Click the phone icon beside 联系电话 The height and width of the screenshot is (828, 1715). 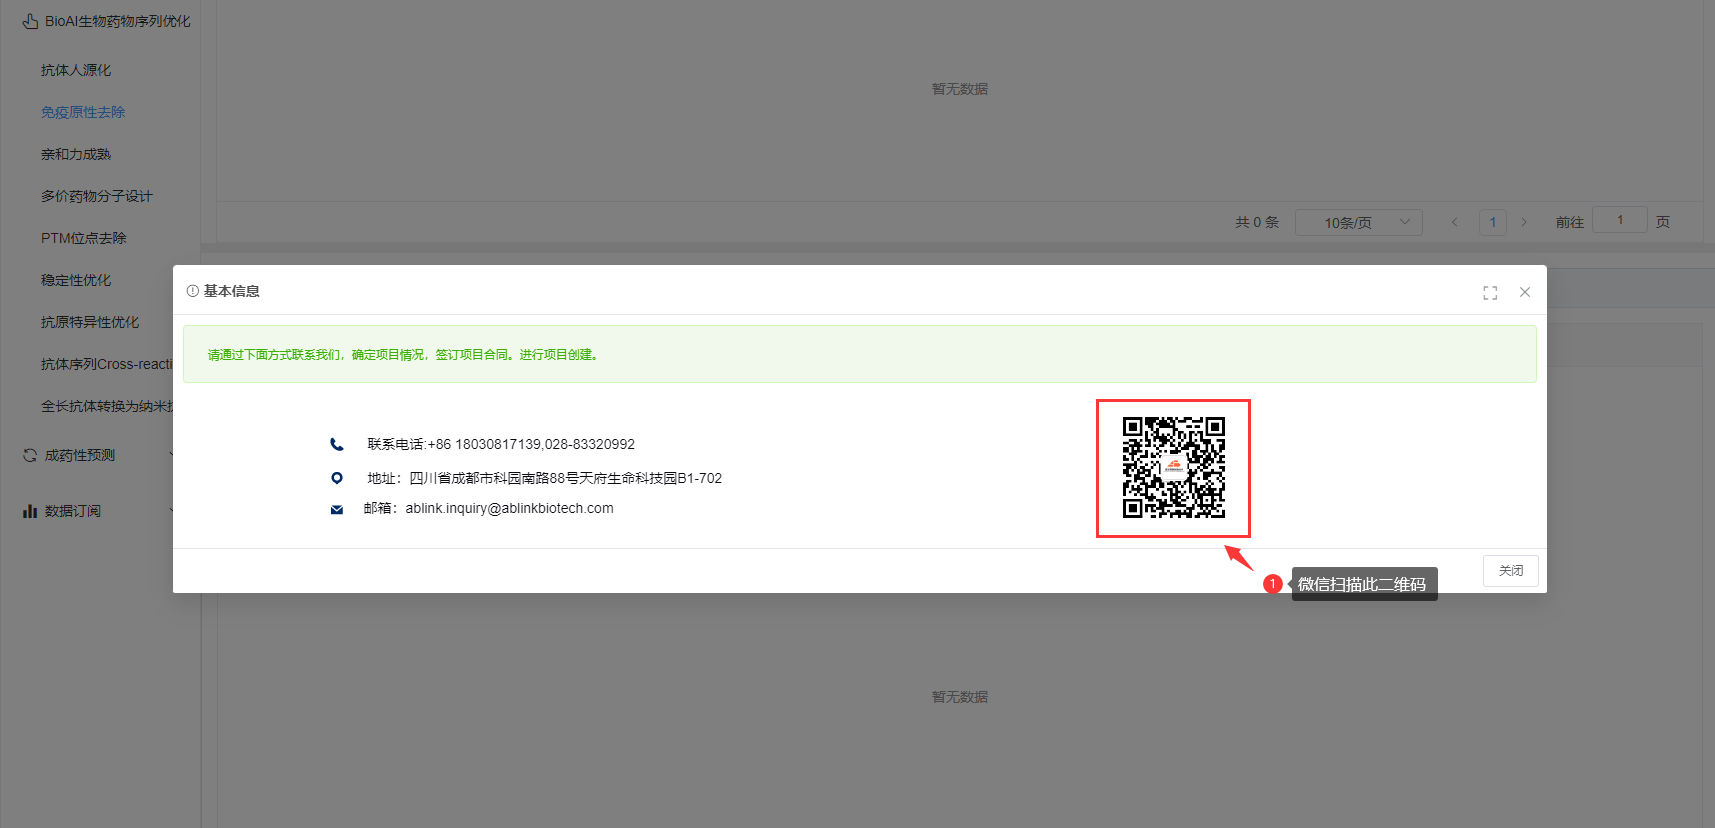click(x=337, y=444)
